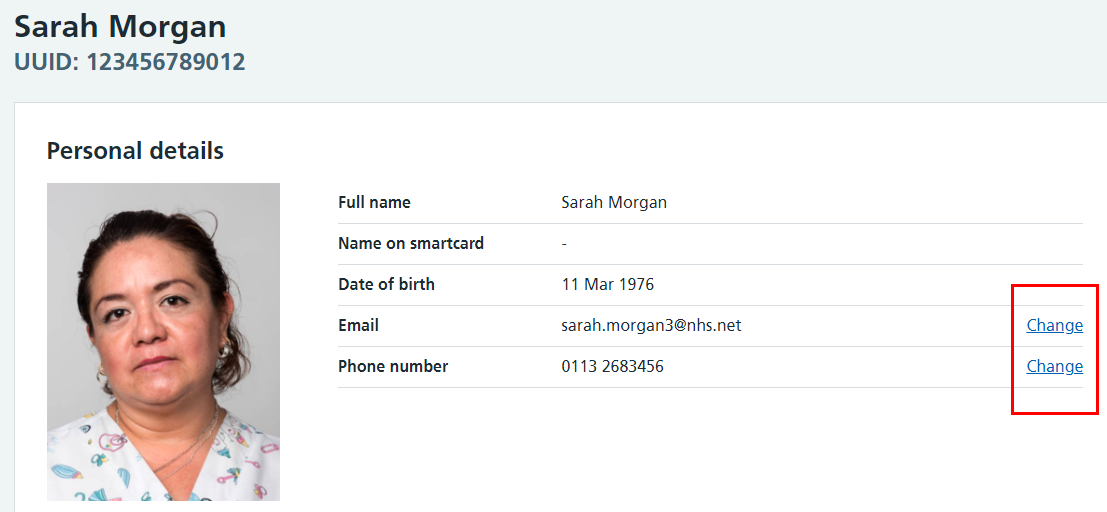Click the Sarah Morgan full name value
1107x512 pixels.
(x=614, y=203)
